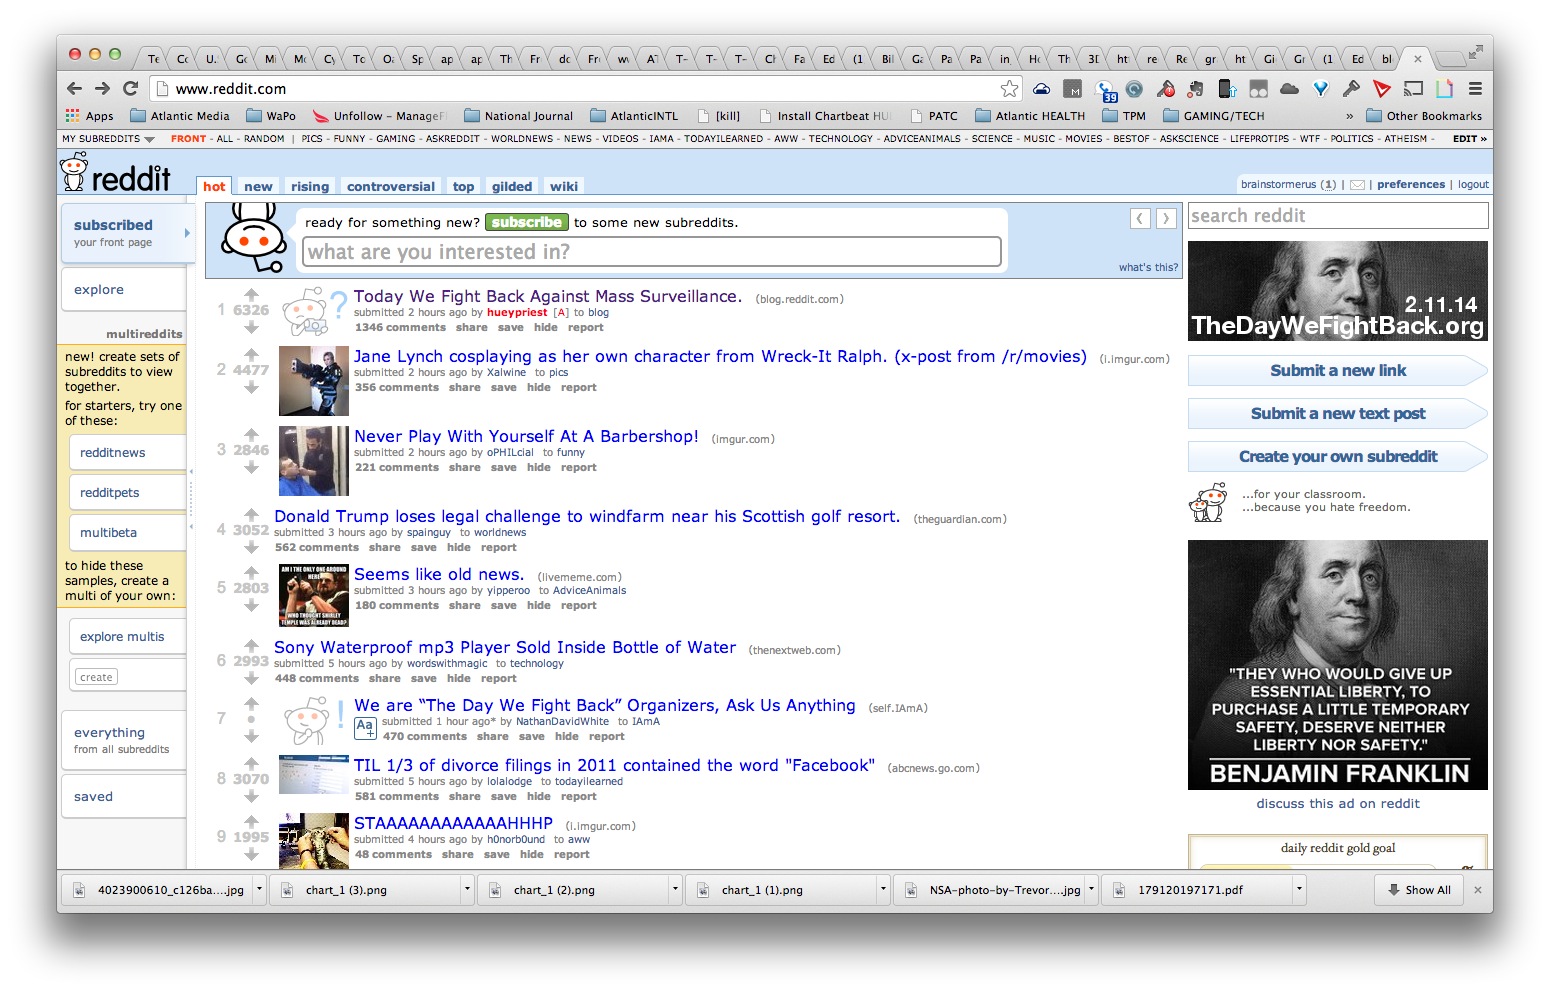
Task: Open dropdown for chart_1 (3).png download
Action: pyautogui.click(x=467, y=889)
